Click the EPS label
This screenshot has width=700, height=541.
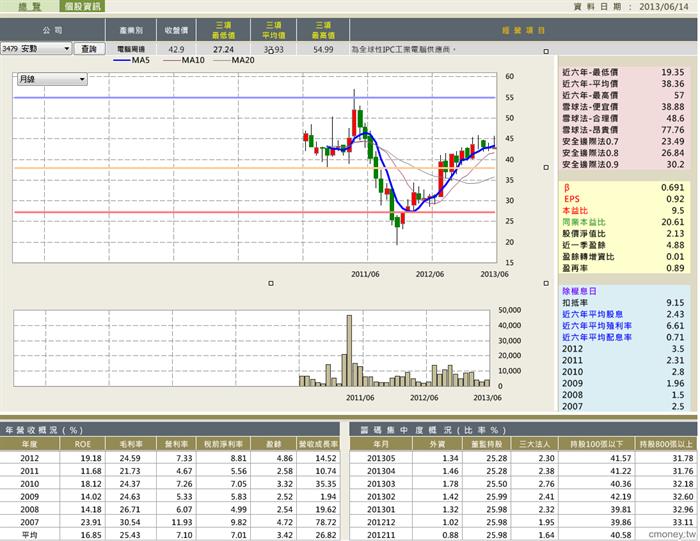pyautogui.click(x=571, y=199)
